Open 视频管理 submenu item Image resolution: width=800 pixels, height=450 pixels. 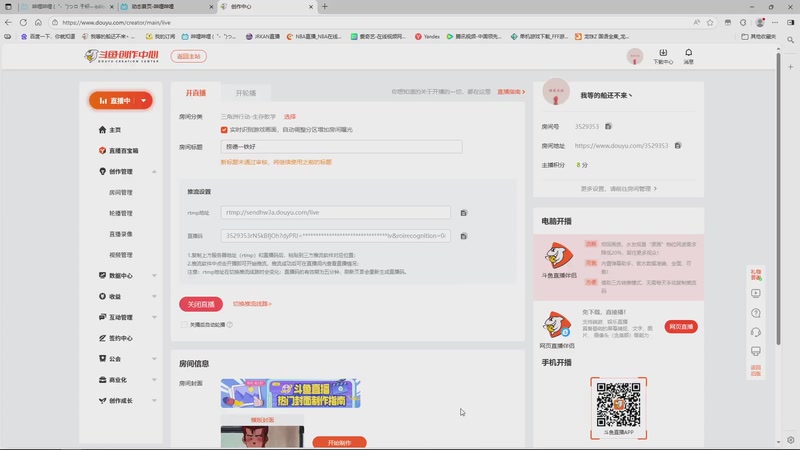121,255
